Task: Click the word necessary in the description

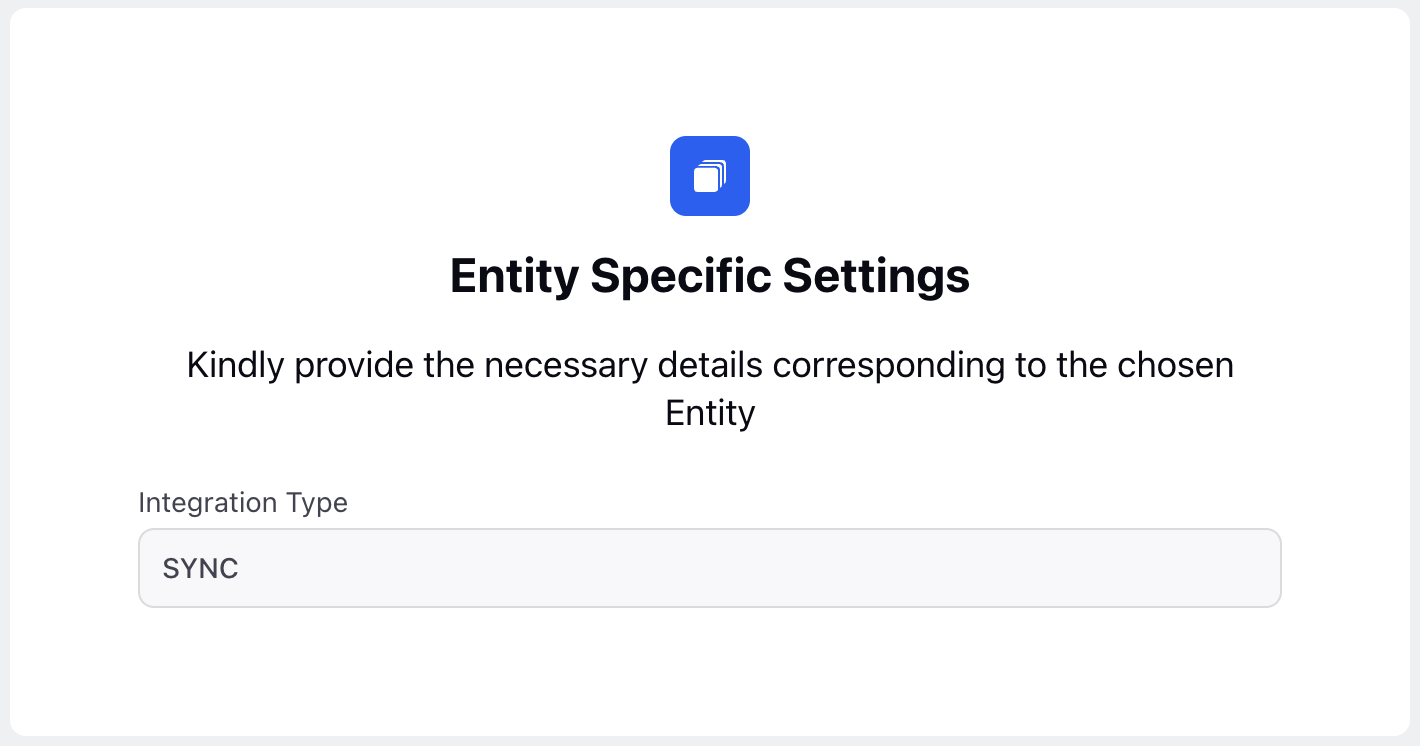Action: pos(565,367)
